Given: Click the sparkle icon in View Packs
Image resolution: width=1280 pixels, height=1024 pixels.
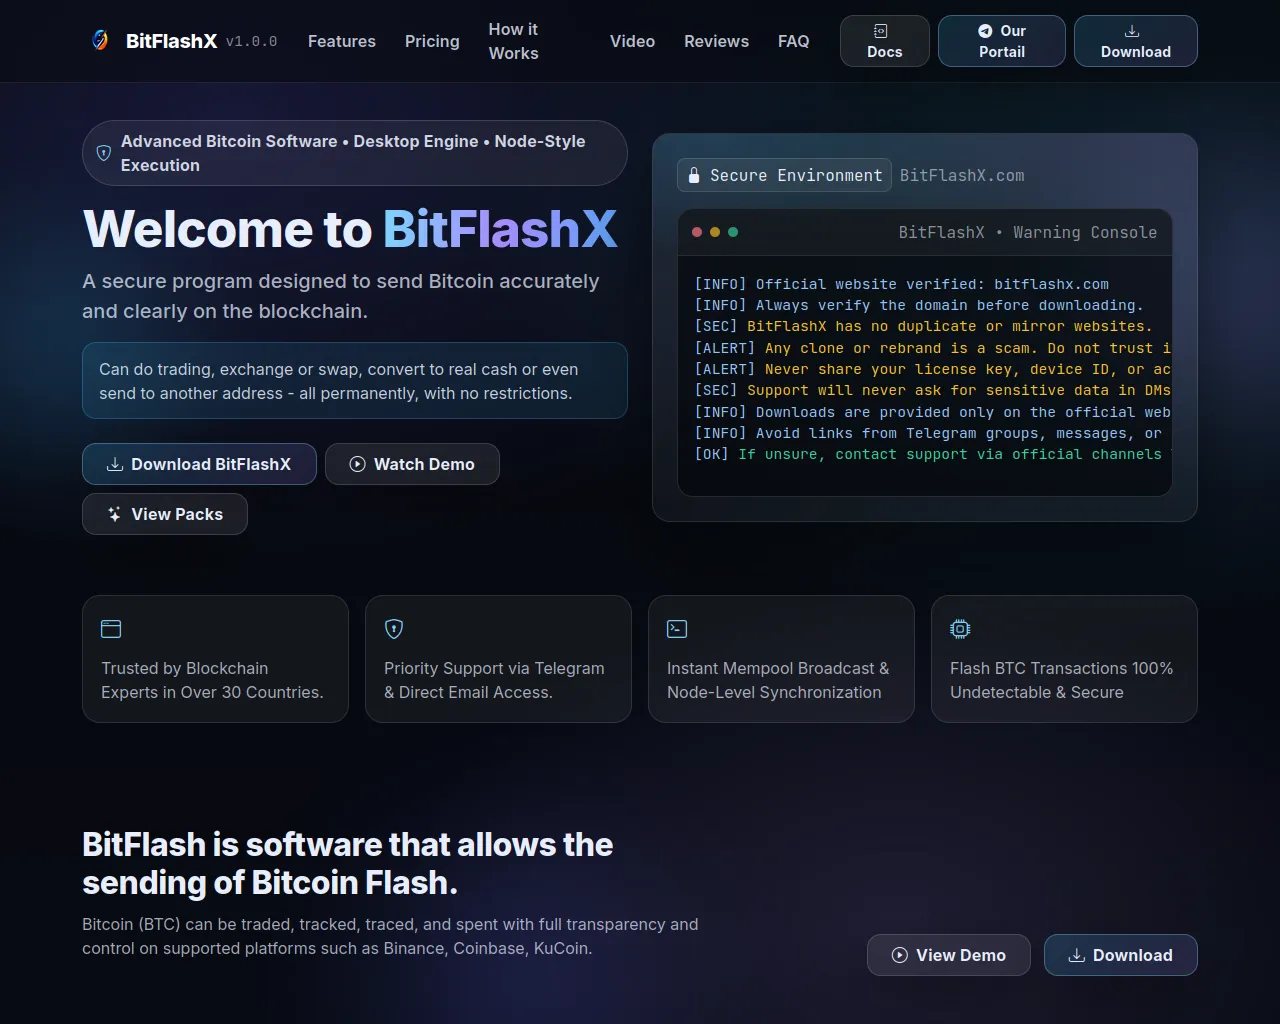Looking at the screenshot, I should [x=115, y=514].
